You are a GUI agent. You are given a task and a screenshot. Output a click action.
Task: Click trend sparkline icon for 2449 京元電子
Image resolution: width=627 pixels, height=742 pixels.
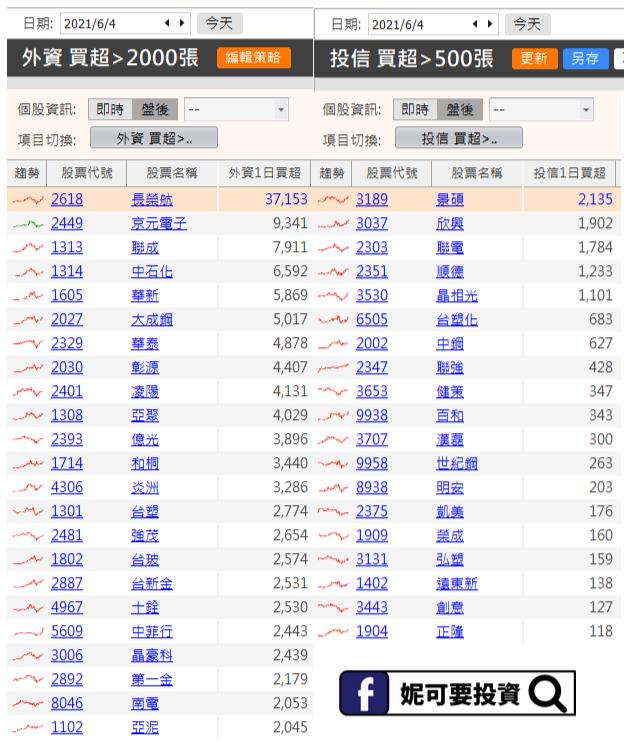tap(28, 224)
